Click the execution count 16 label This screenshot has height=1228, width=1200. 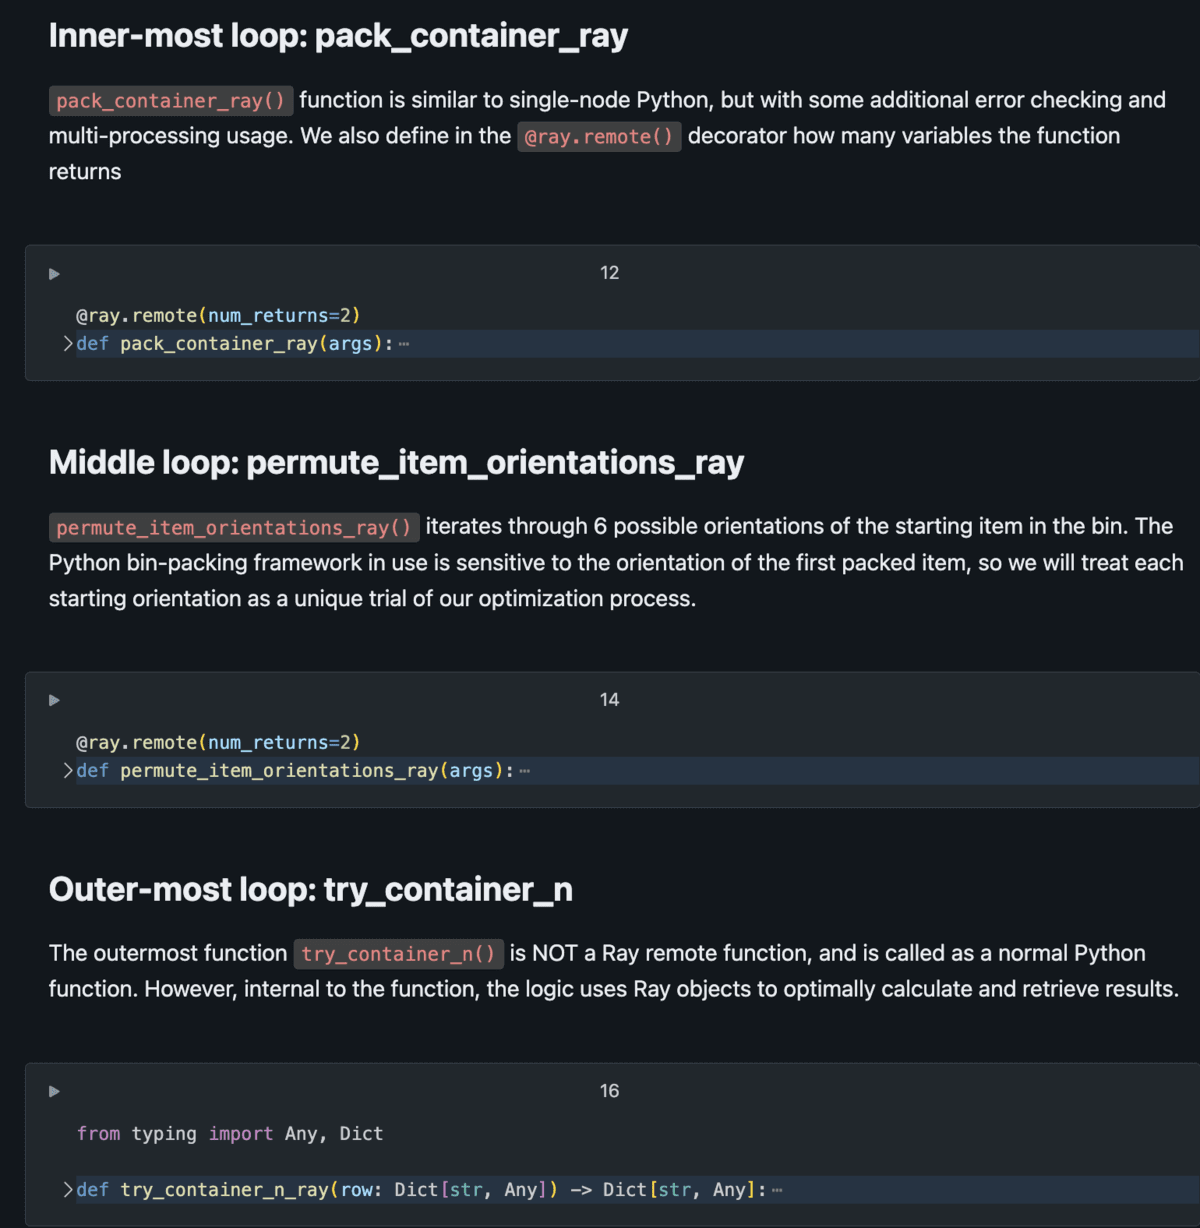[609, 1091]
